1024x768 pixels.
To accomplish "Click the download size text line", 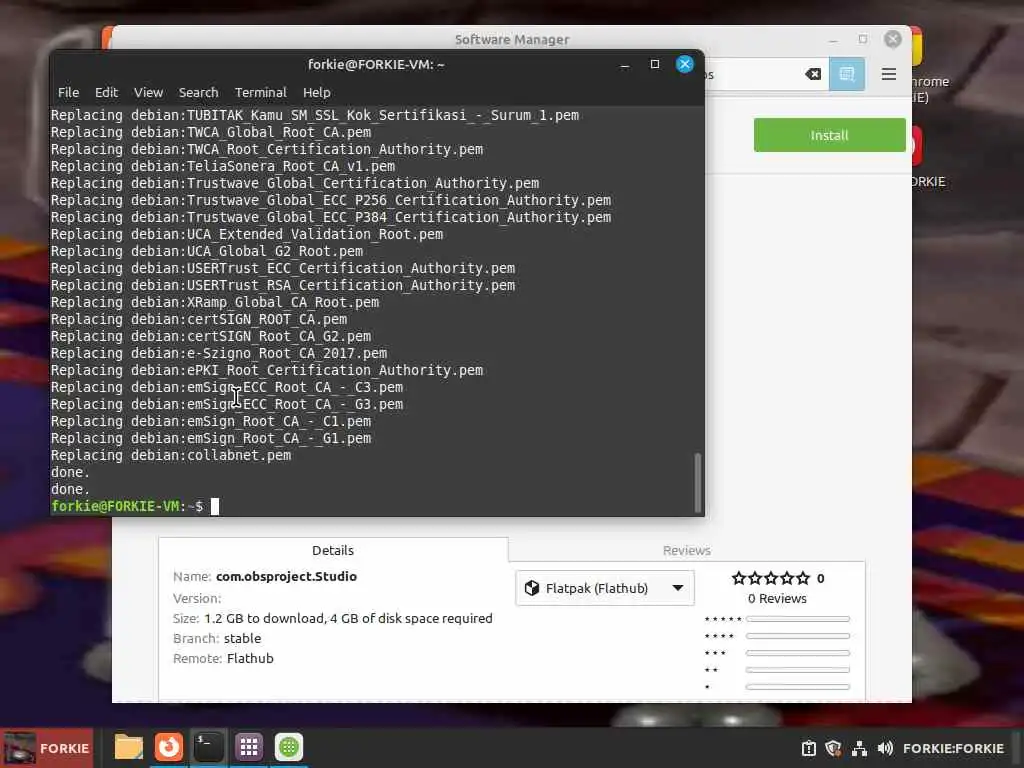I will coord(332,618).
